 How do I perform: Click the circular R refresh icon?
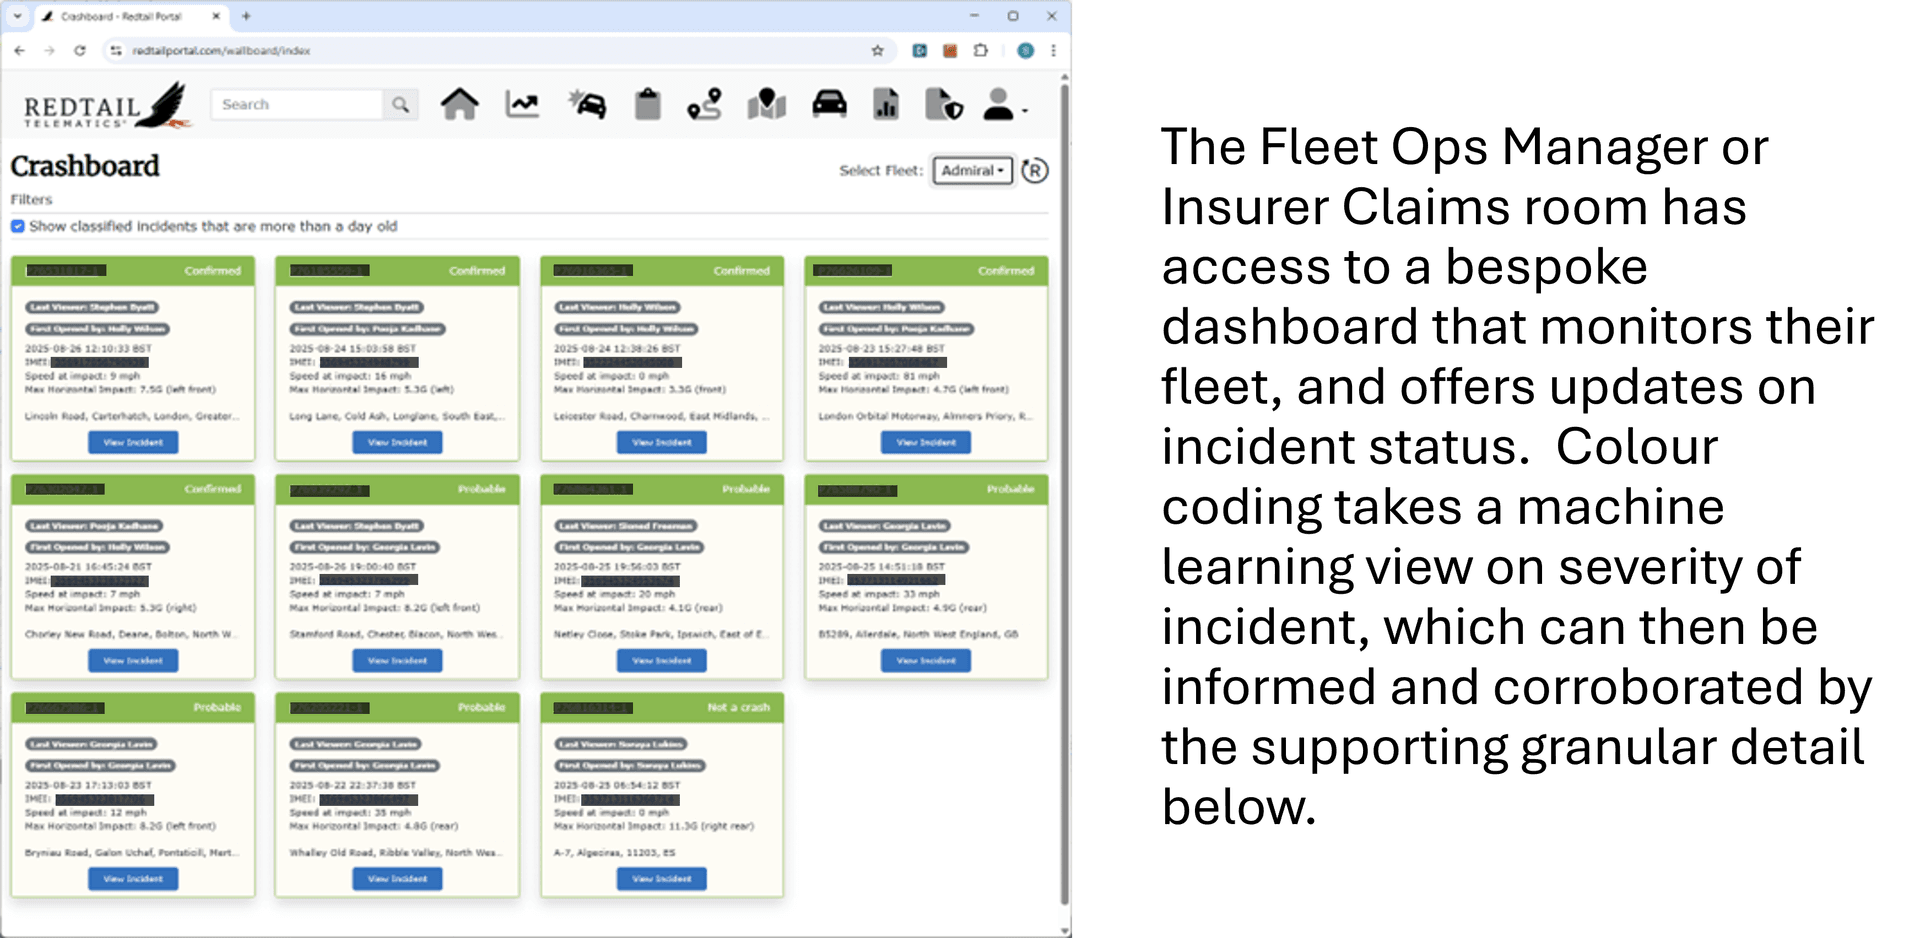(x=1035, y=171)
